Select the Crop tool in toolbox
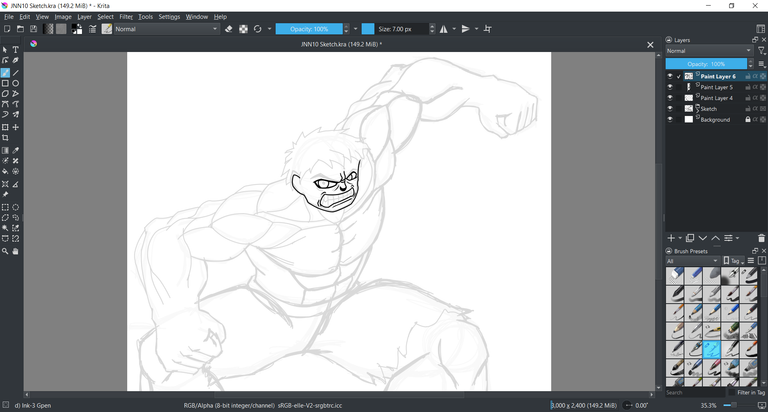 (5, 138)
